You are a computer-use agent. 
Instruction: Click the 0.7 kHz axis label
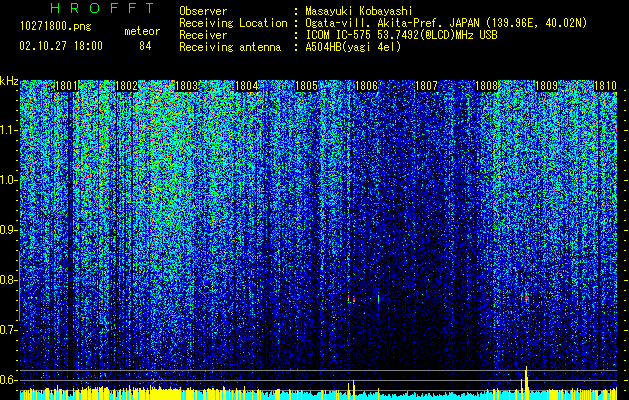(8, 330)
